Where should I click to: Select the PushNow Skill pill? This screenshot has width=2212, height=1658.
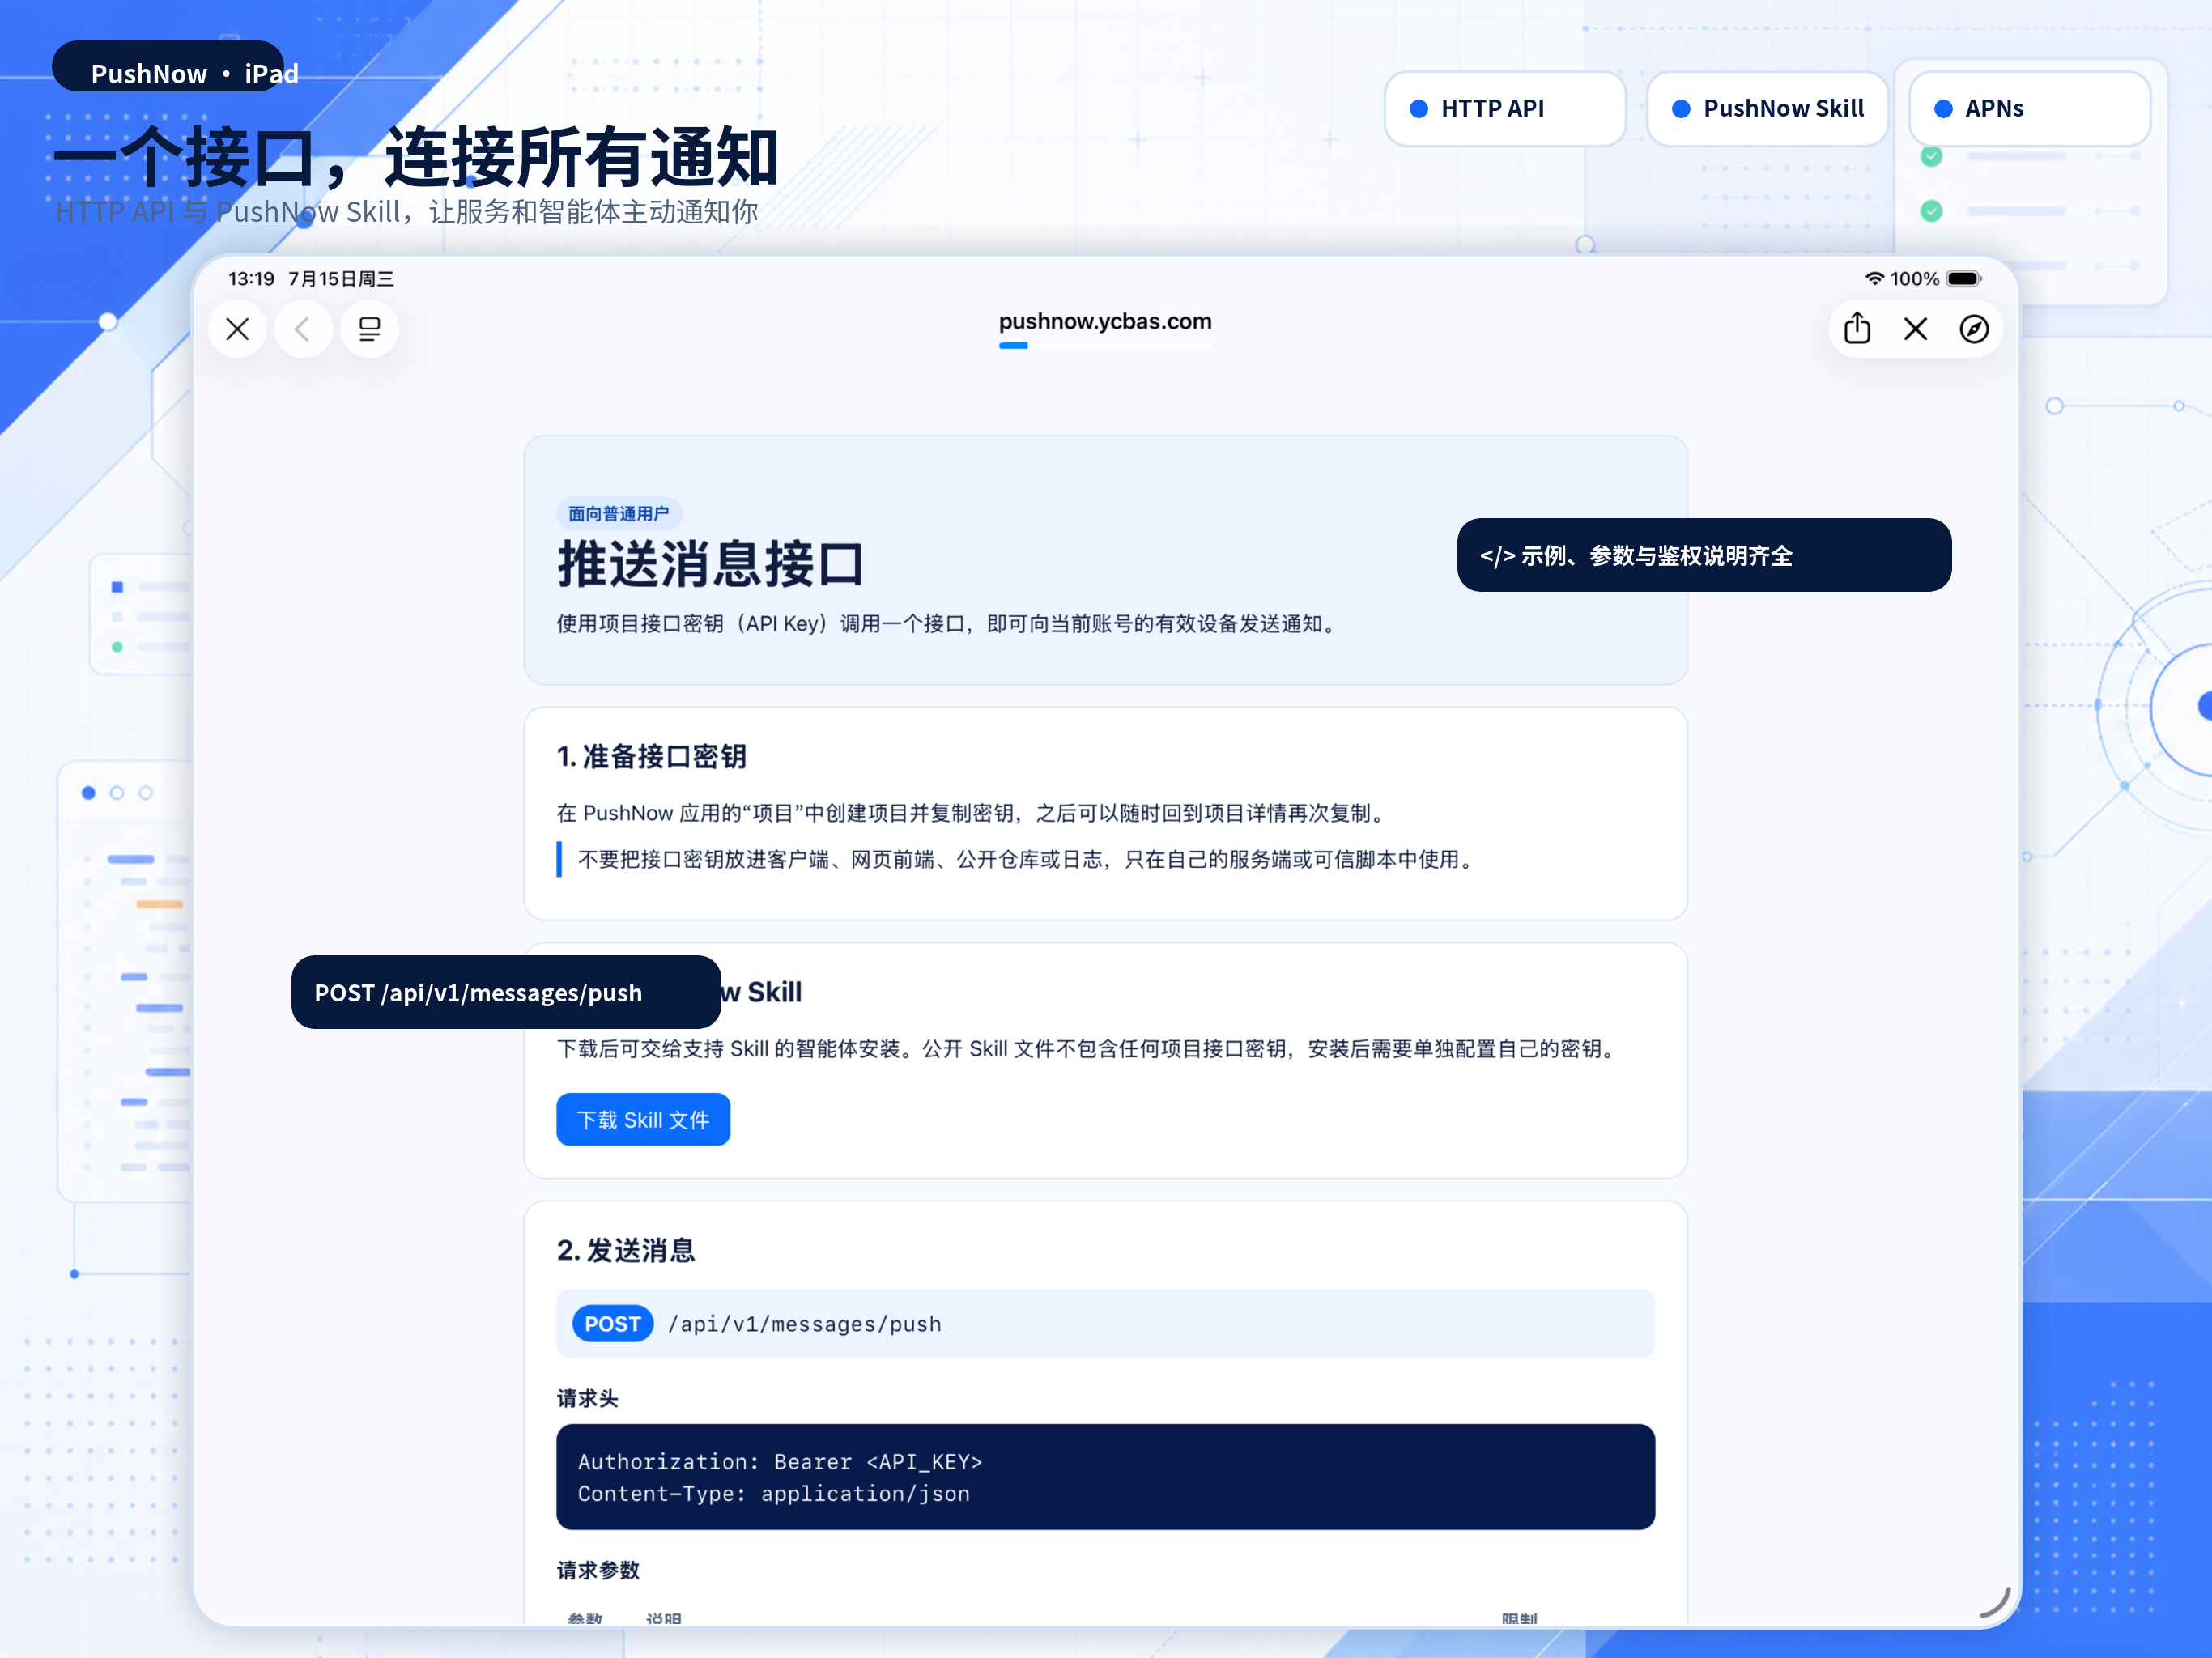pyautogui.click(x=1767, y=109)
